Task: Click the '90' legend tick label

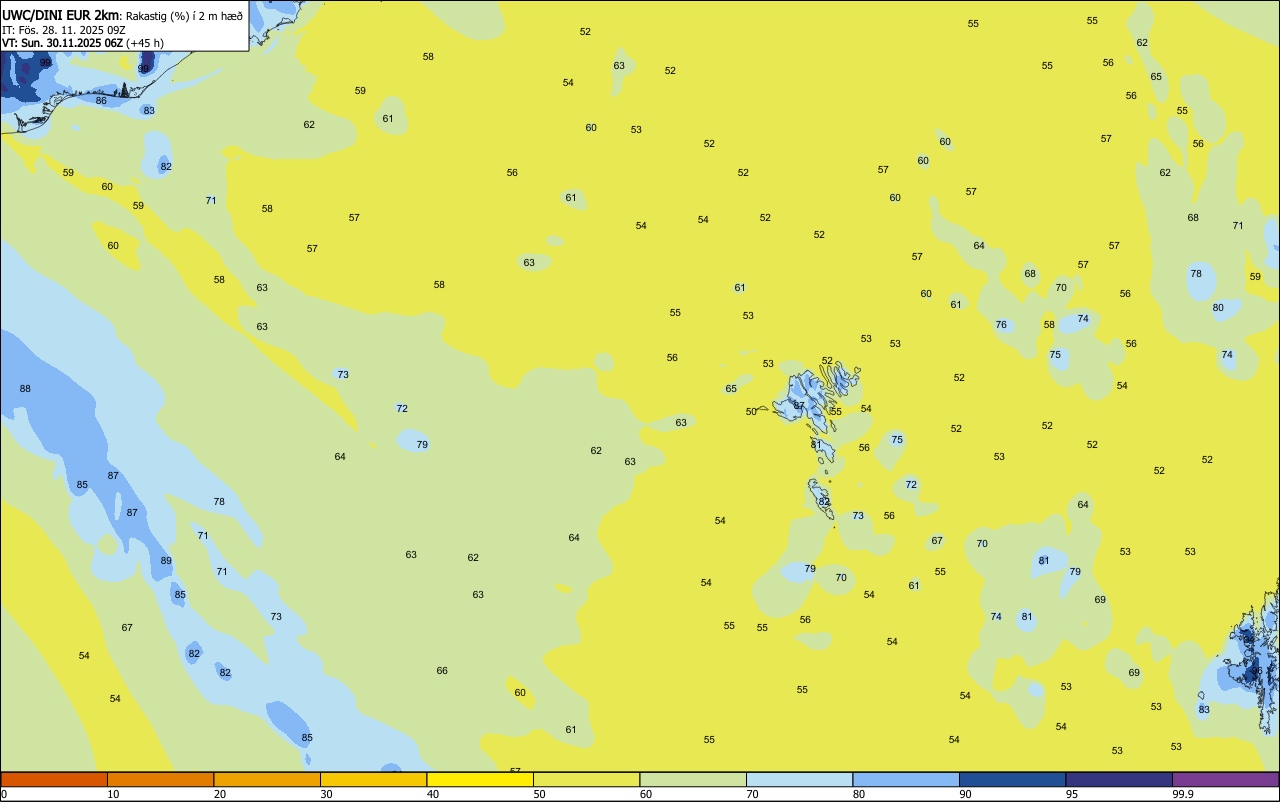Action: click(x=965, y=794)
